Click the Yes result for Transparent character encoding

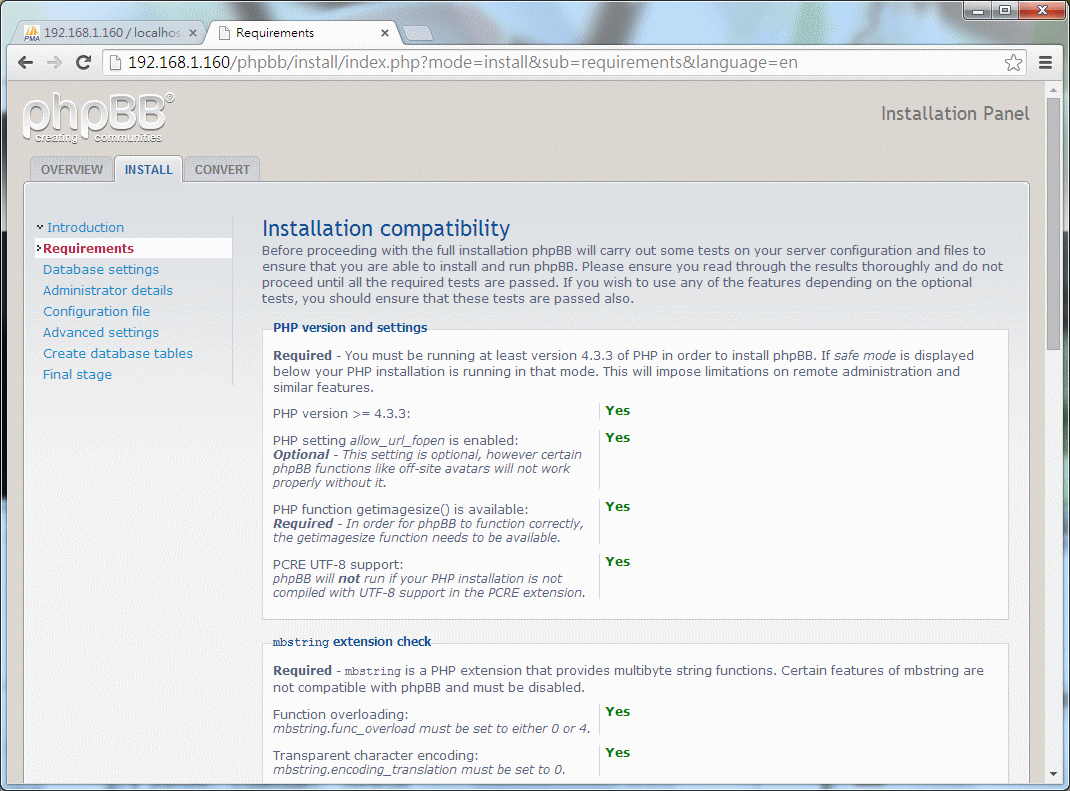pos(618,753)
